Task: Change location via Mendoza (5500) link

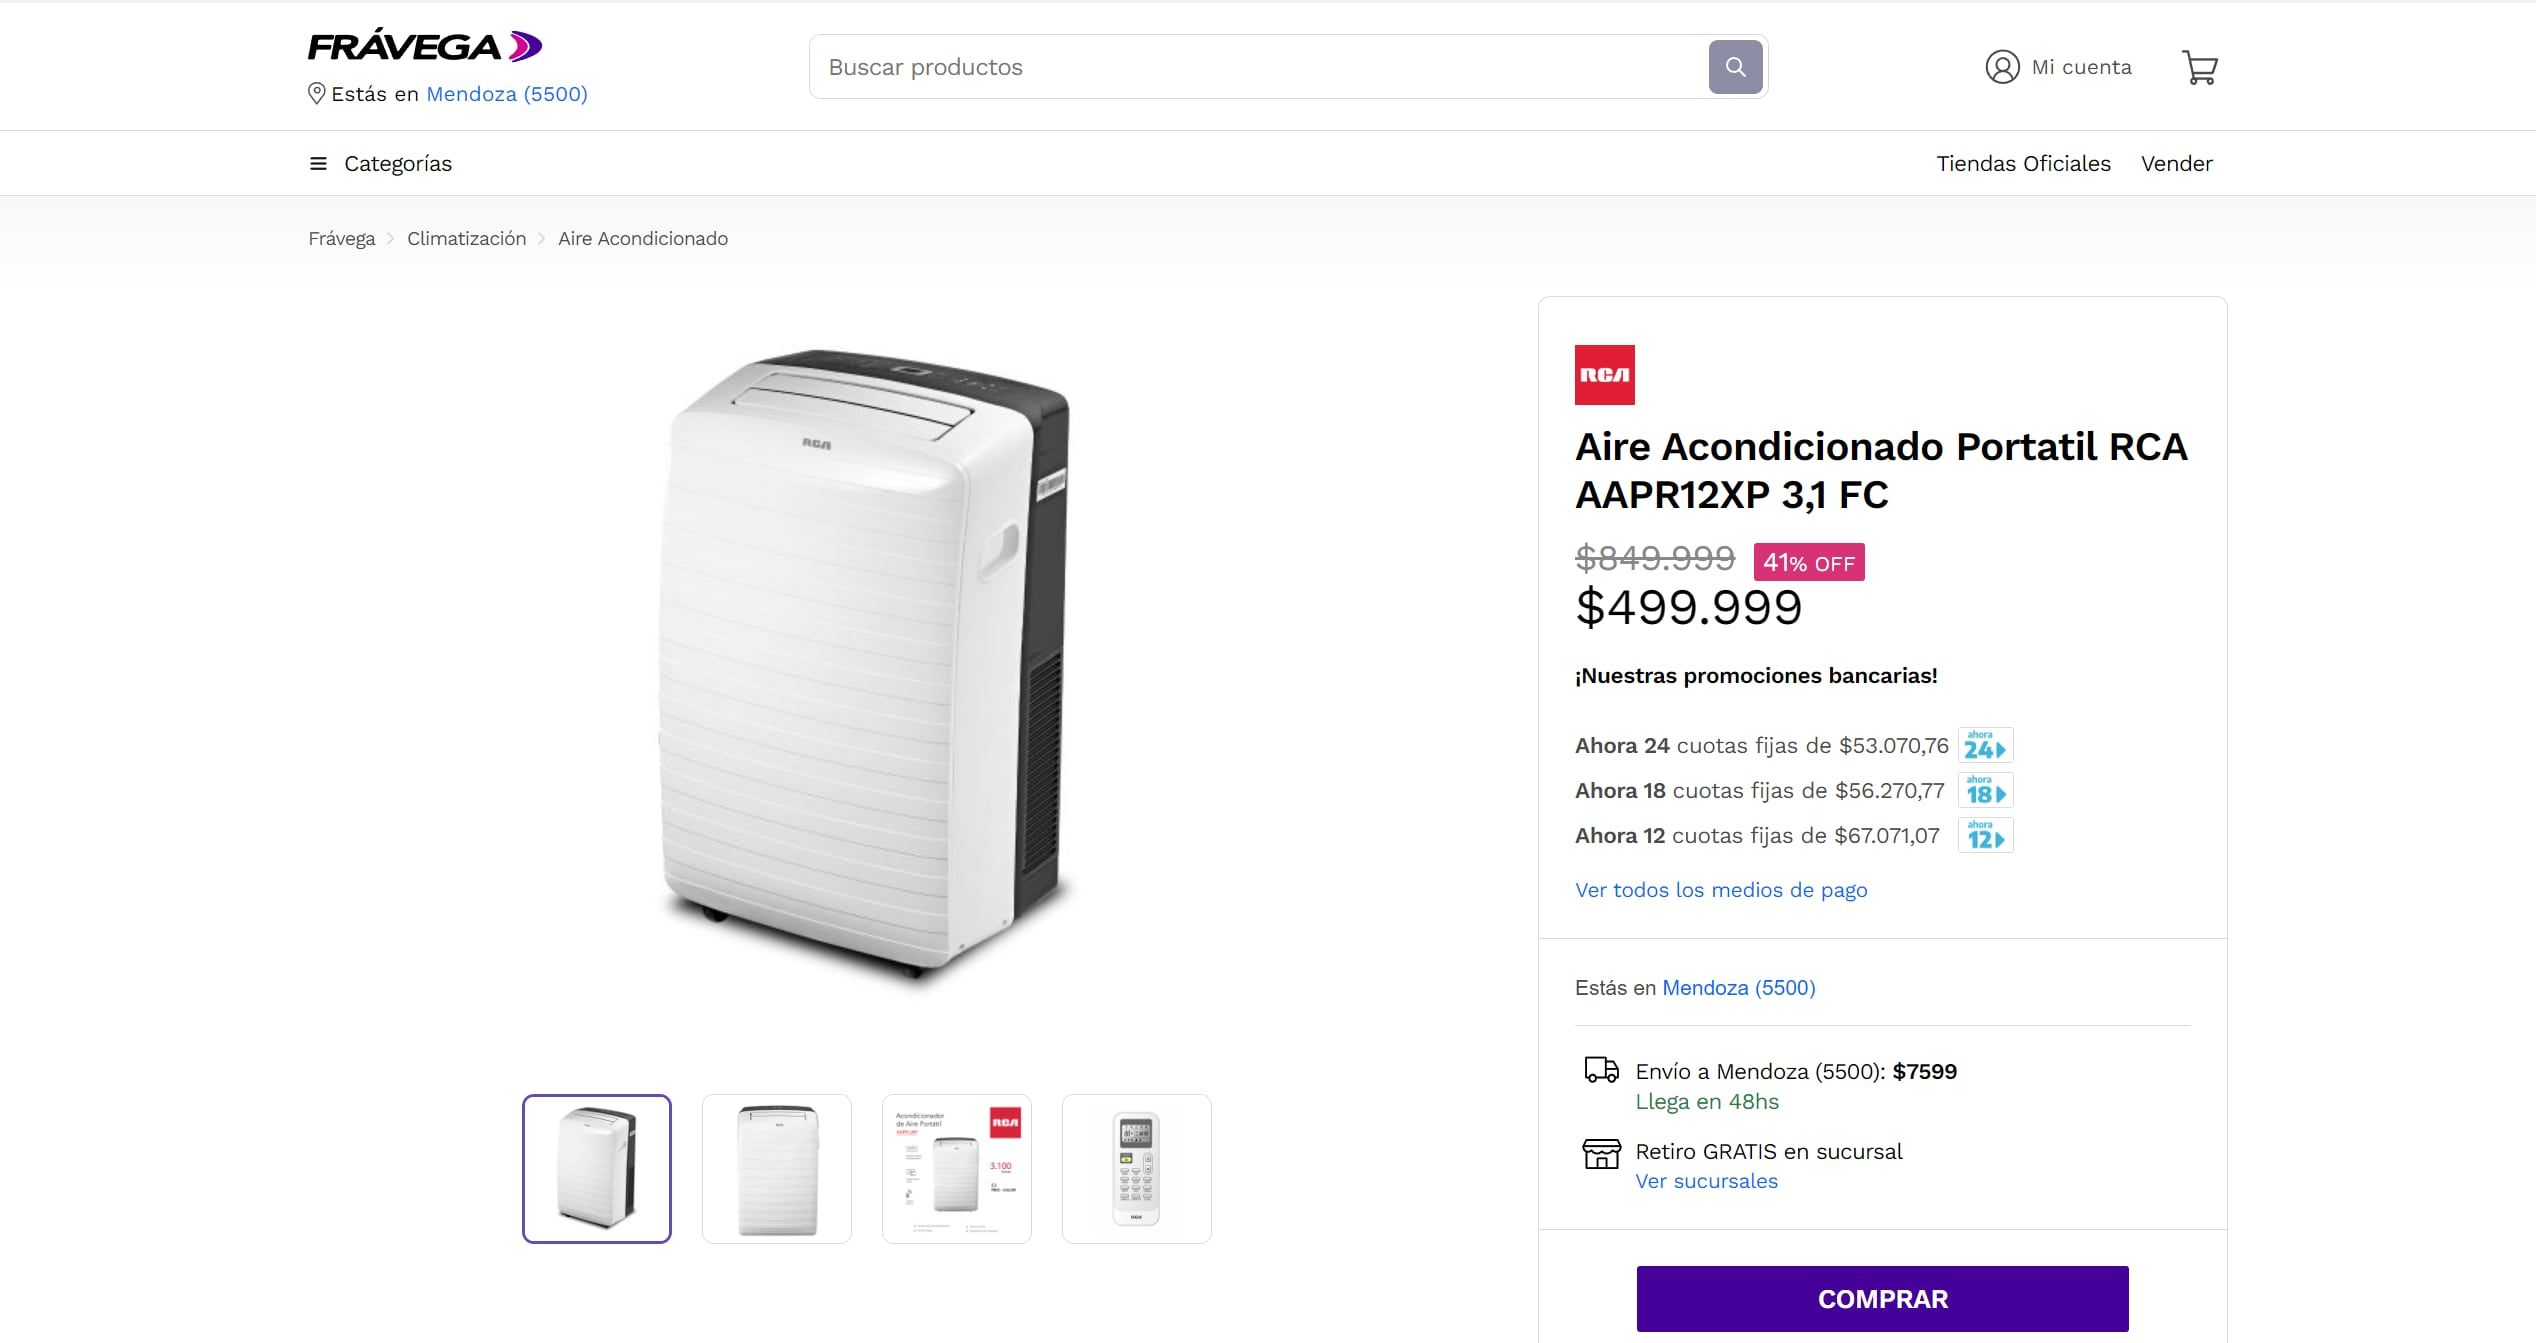Action: click(x=1738, y=987)
